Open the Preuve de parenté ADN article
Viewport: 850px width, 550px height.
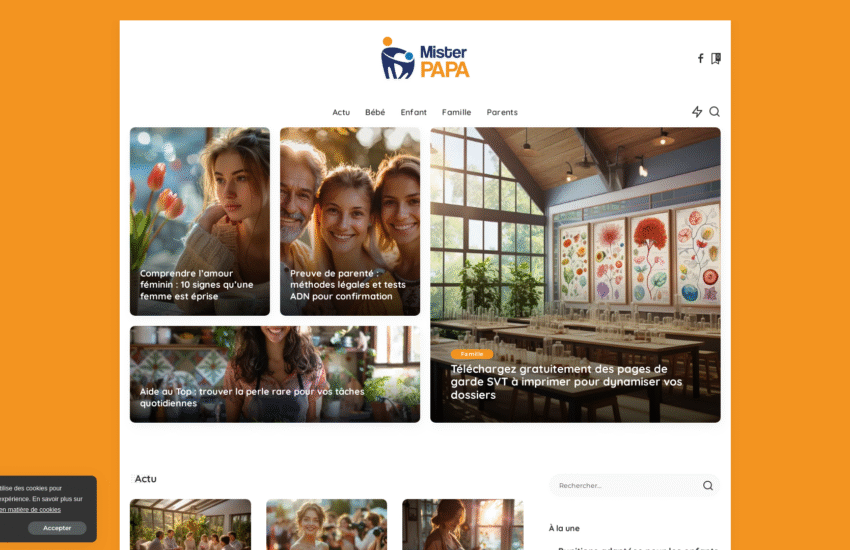(348, 285)
